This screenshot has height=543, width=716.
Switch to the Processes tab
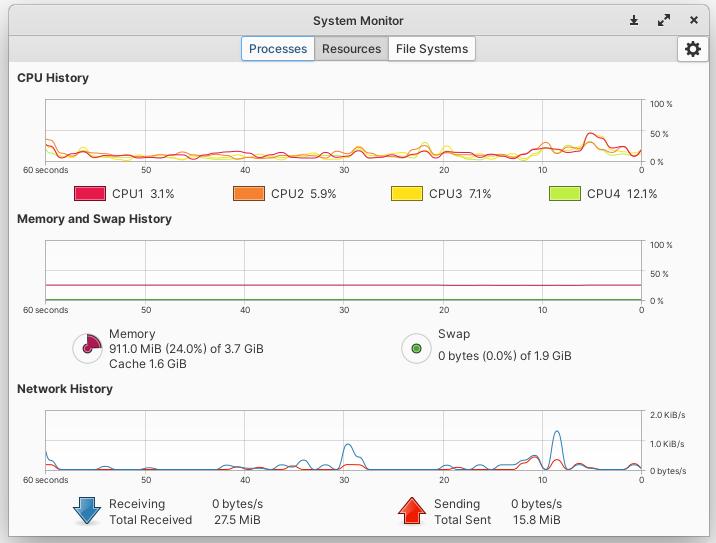point(278,49)
